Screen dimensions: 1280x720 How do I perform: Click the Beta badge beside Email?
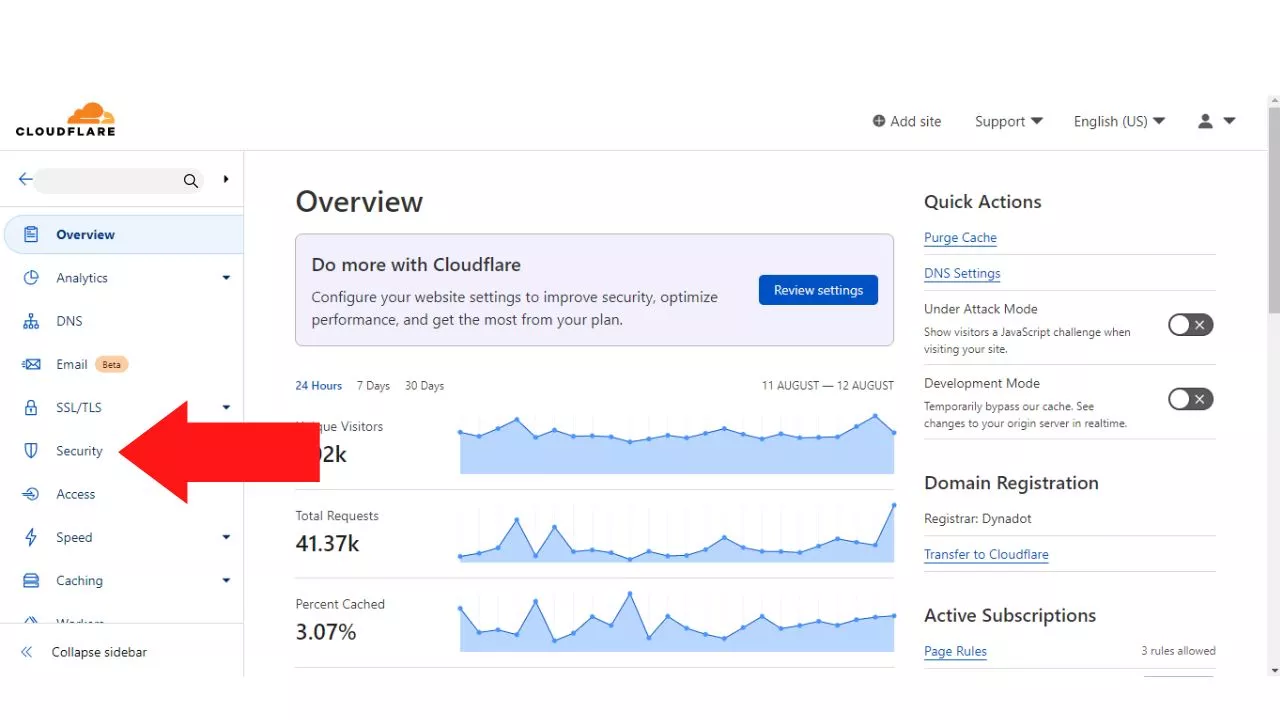pos(112,364)
